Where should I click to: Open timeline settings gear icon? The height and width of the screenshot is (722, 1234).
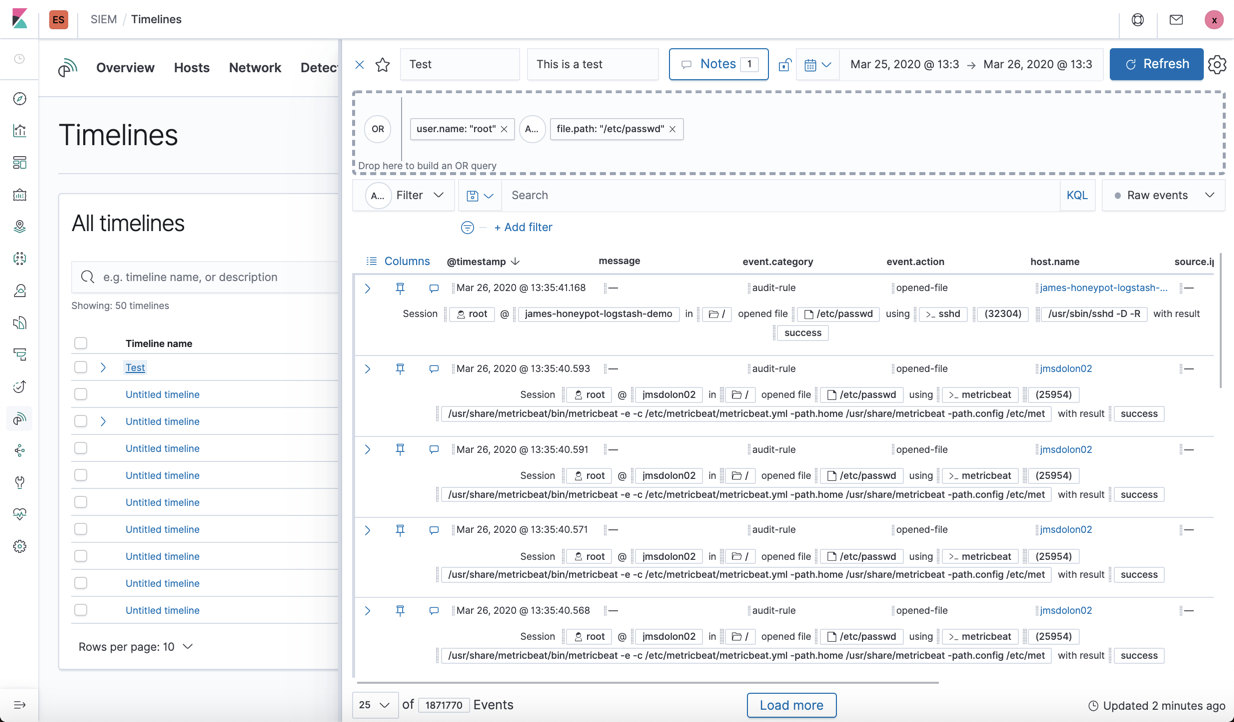pyautogui.click(x=1217, y=65)
